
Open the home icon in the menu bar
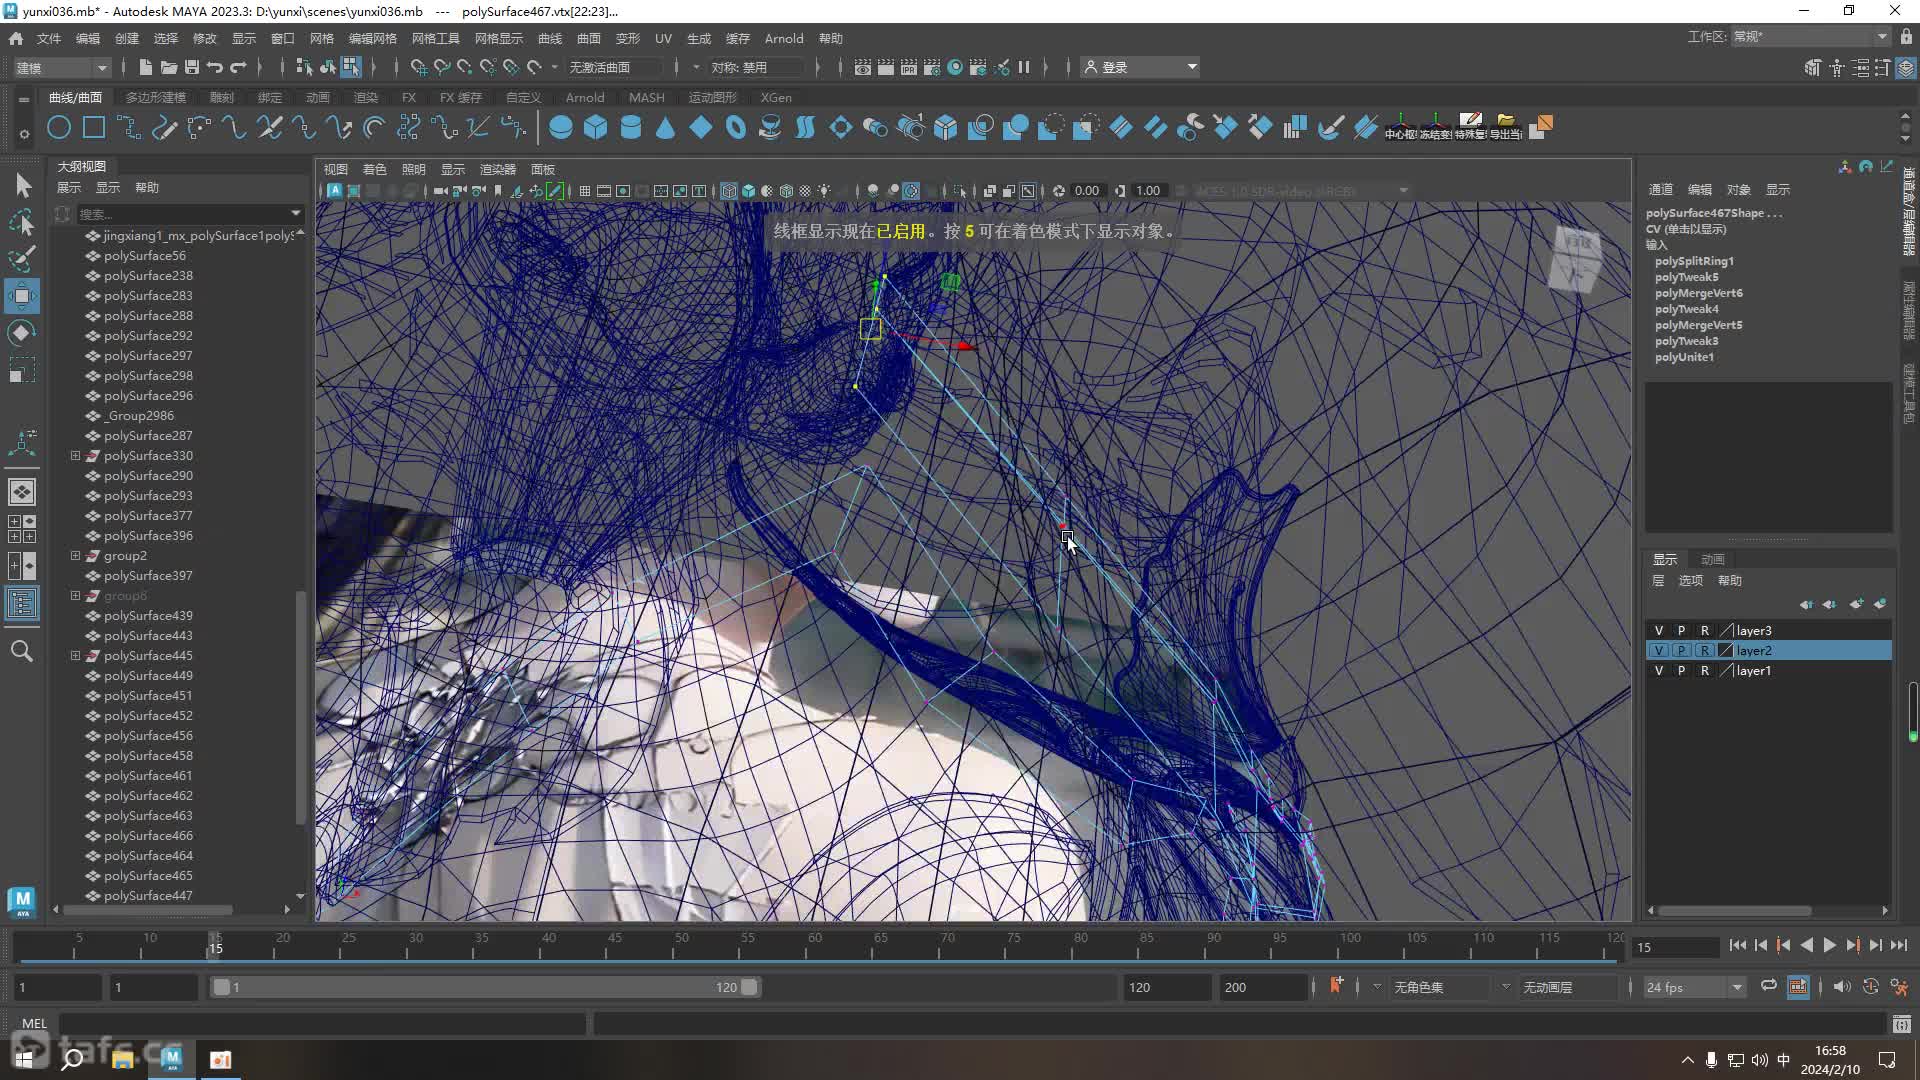click(x=16, y=38)
